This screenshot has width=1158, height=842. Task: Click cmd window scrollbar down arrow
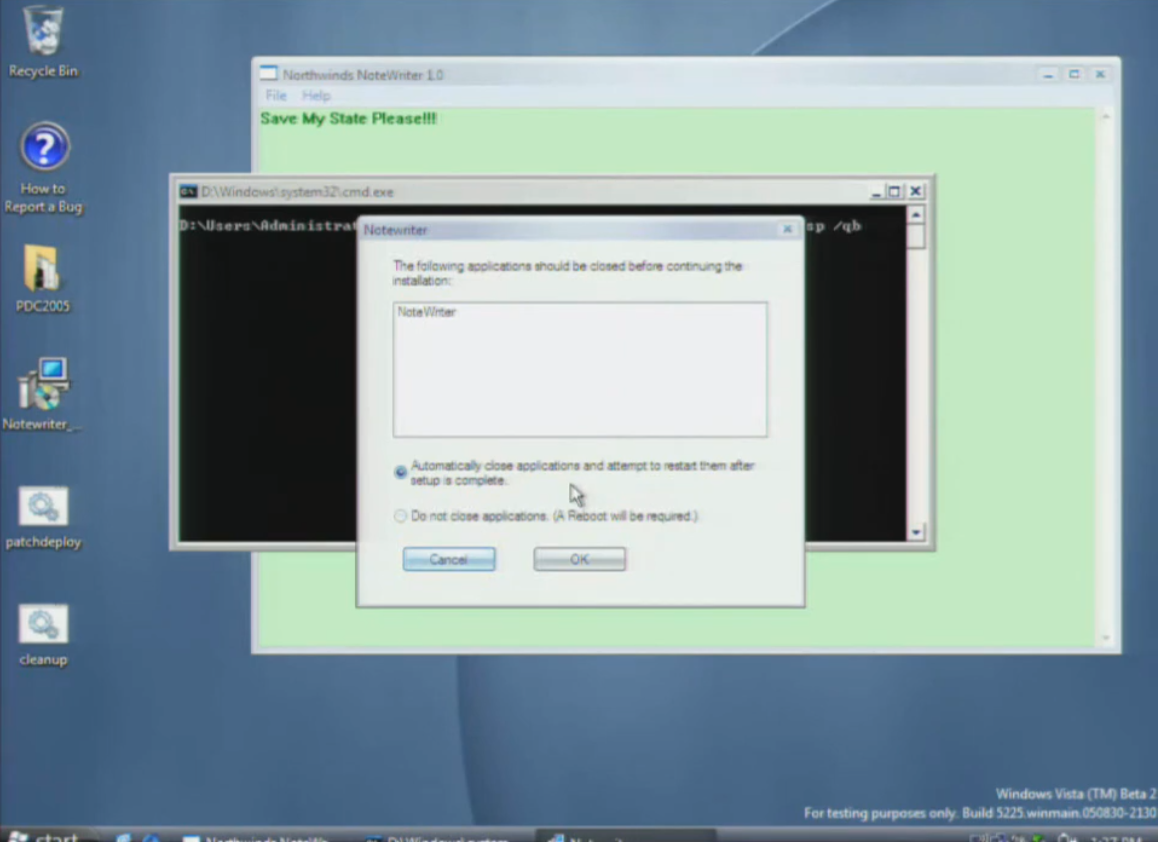(916, 533)
